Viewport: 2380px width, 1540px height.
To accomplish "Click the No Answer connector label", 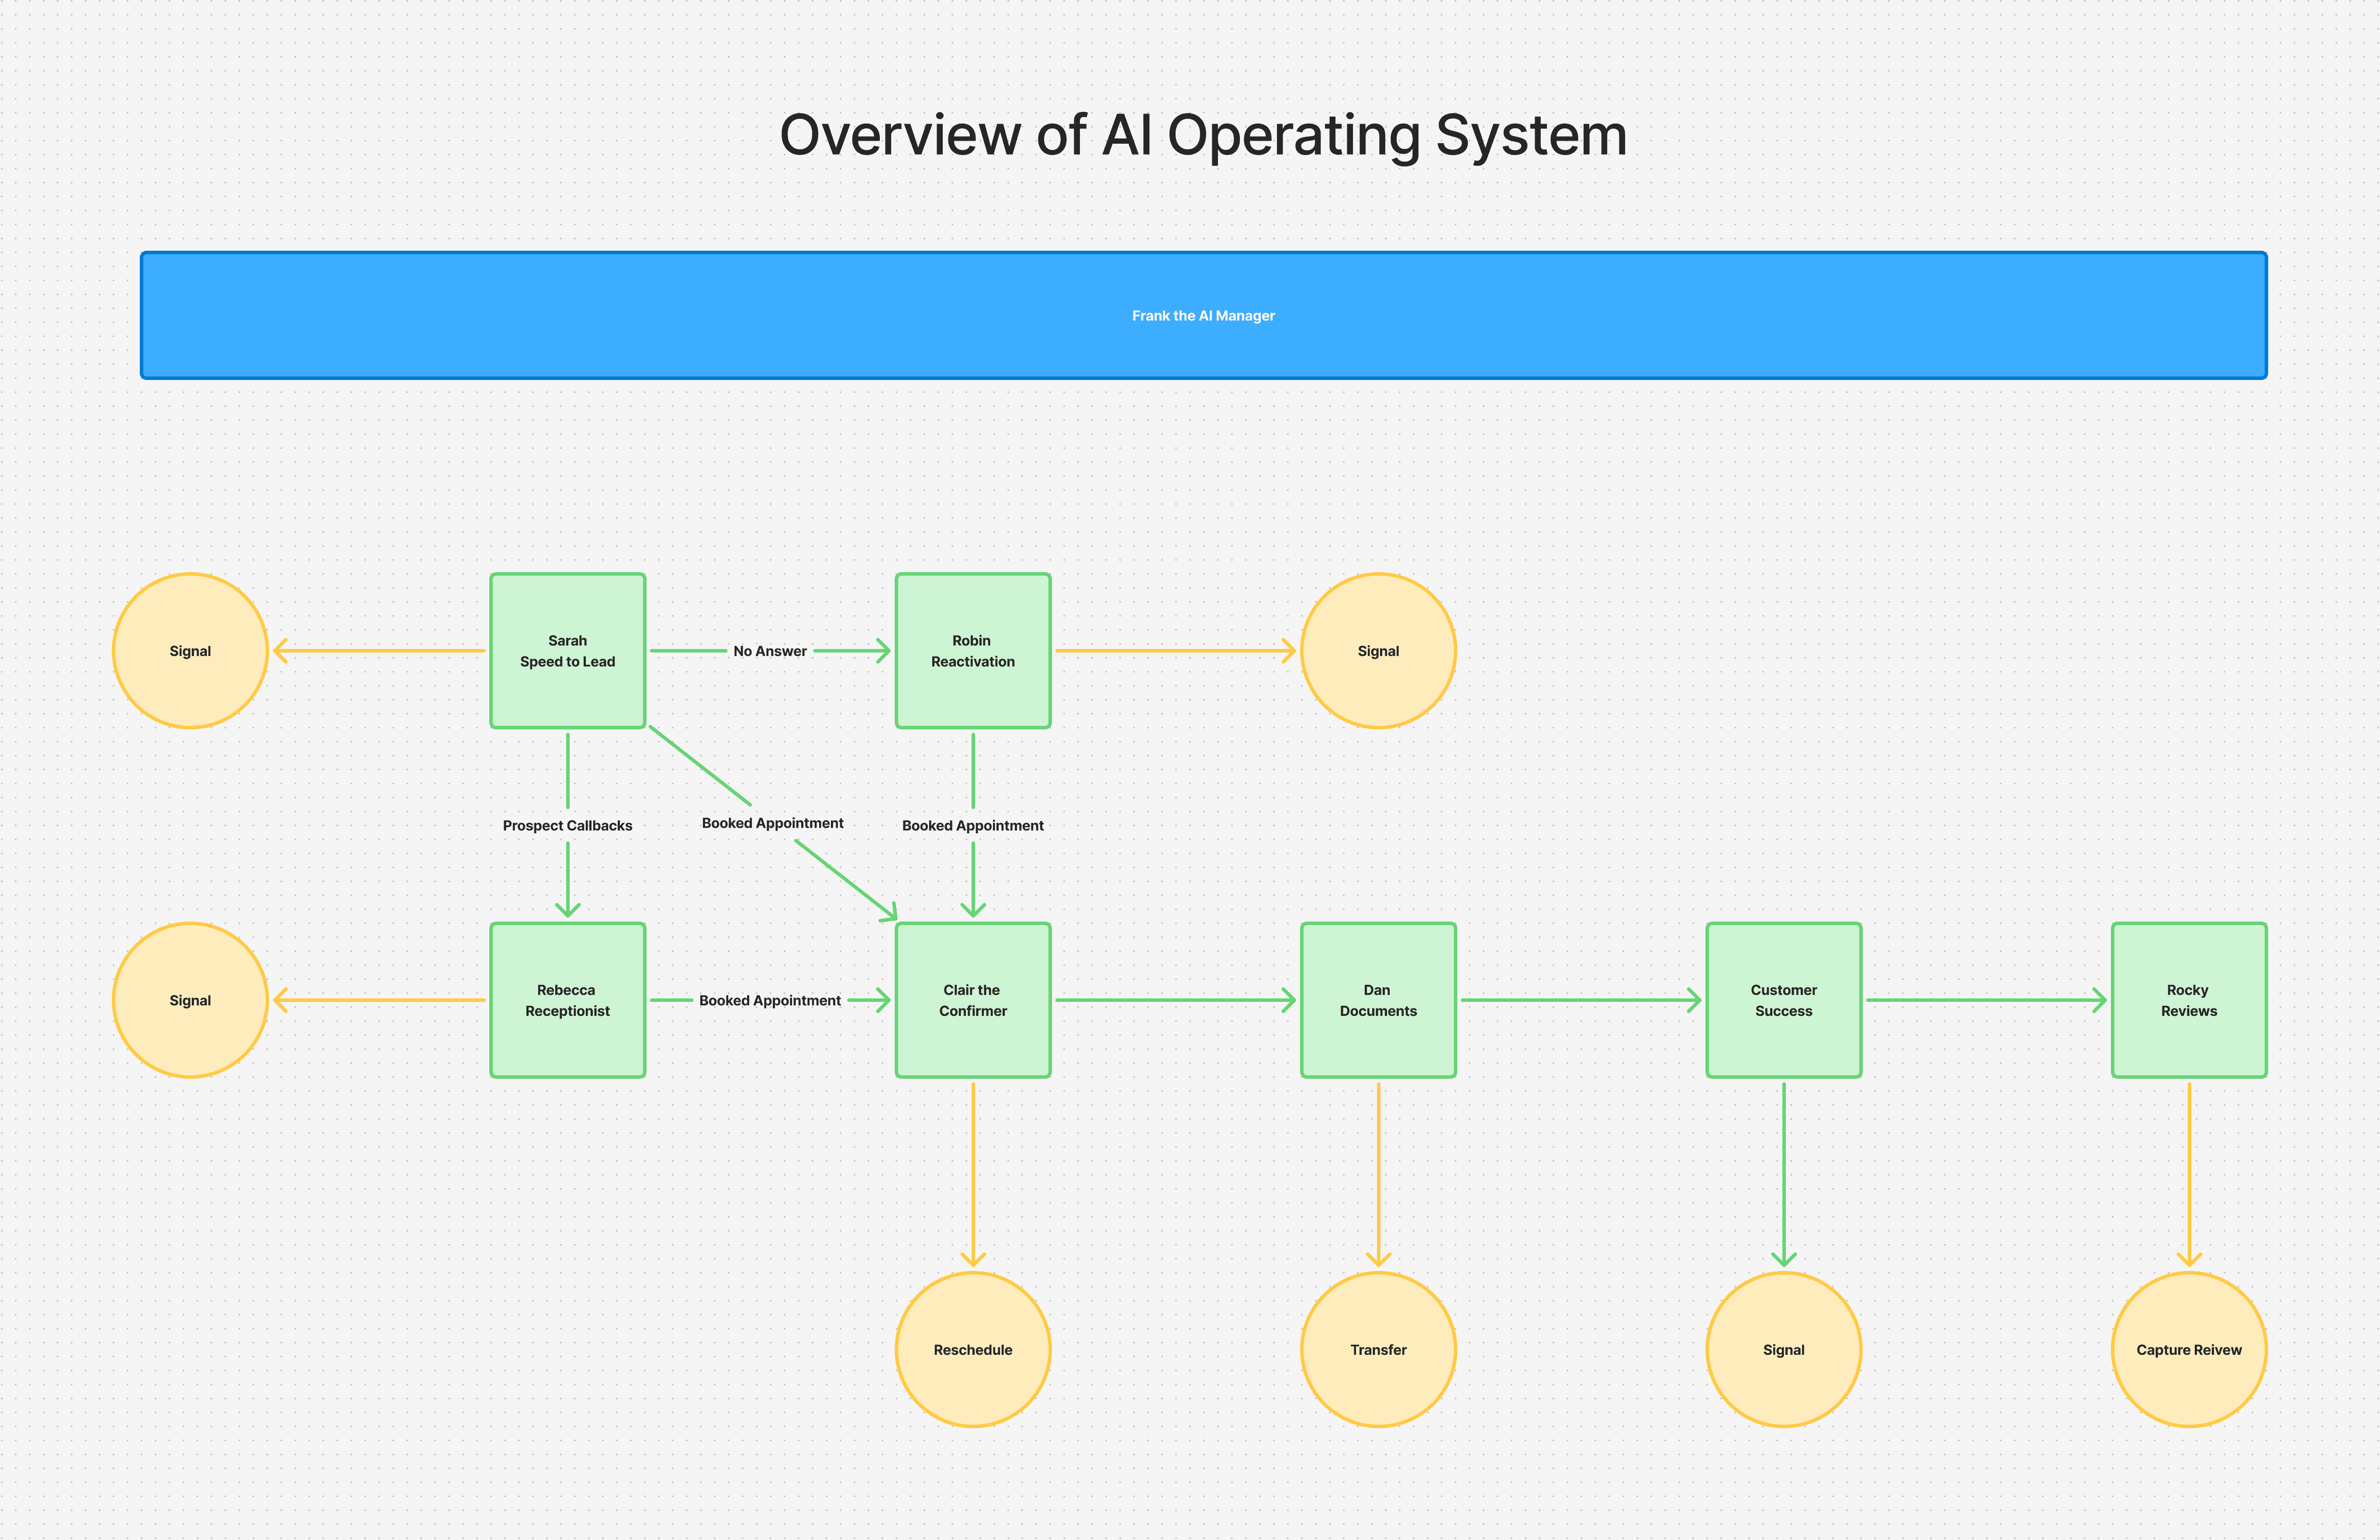I will [x=770, y=651].
